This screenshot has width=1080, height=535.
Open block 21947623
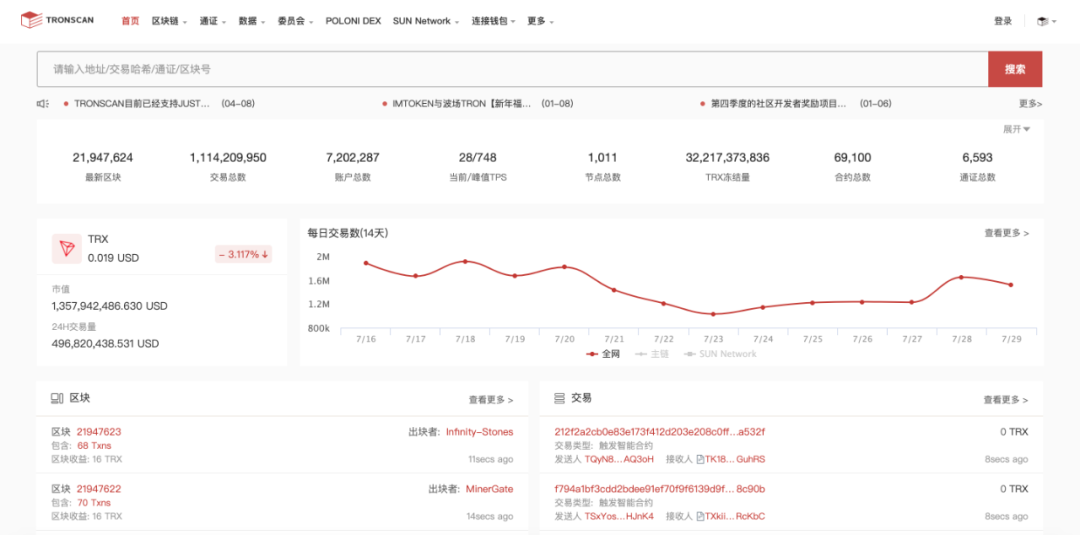coord(98,432)
